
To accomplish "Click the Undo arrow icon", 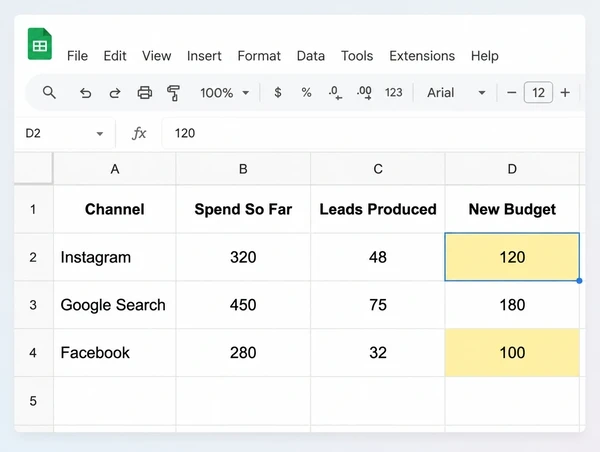I will pos(85,93).
